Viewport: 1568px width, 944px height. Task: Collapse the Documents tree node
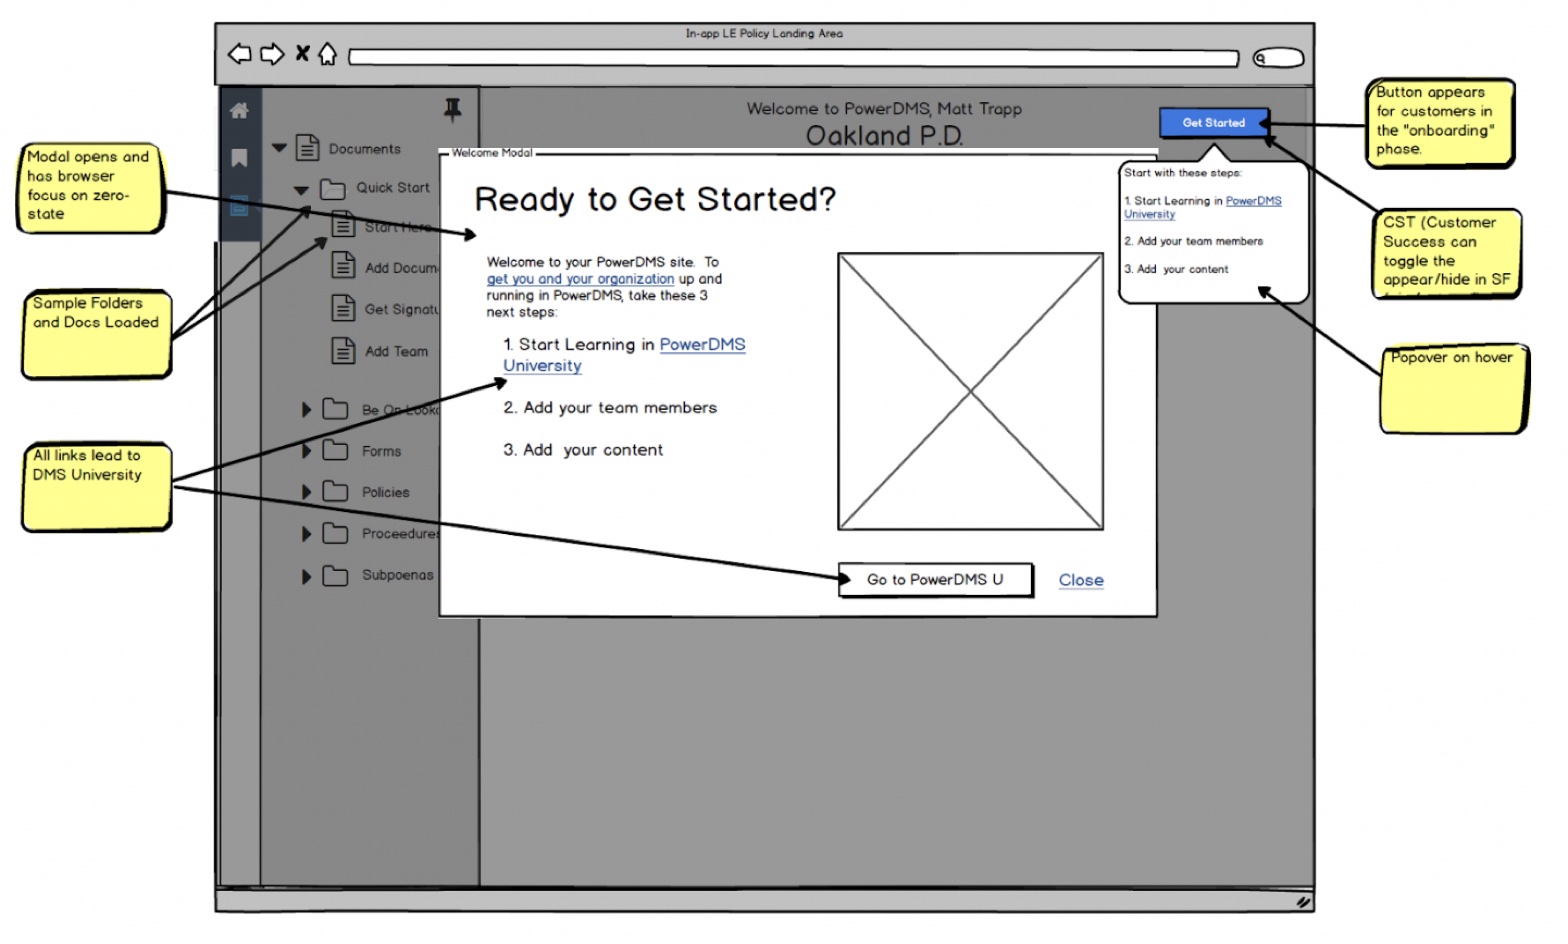[279, 148]
